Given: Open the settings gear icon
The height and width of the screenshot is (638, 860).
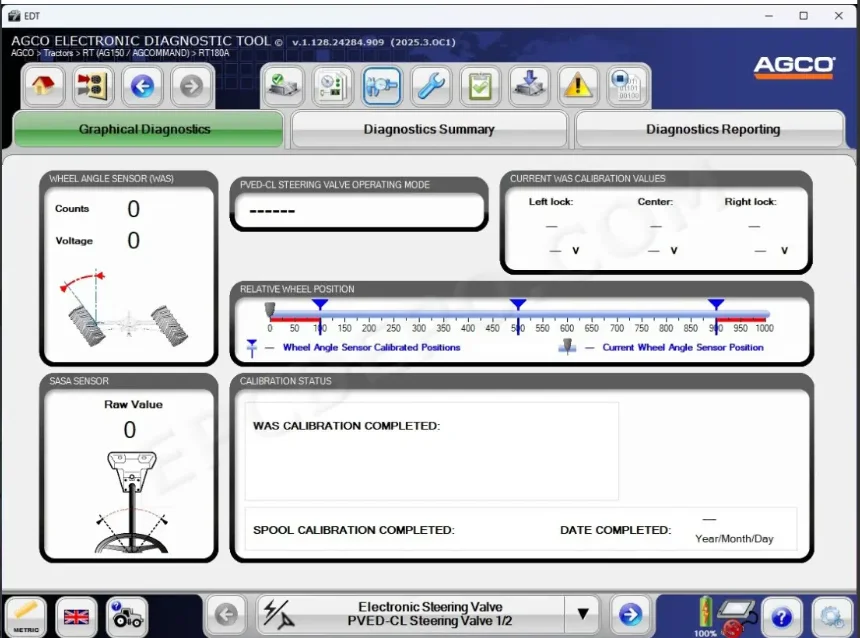Looking at the screenshot, I should pyautogui.click(x=832, y=617).
